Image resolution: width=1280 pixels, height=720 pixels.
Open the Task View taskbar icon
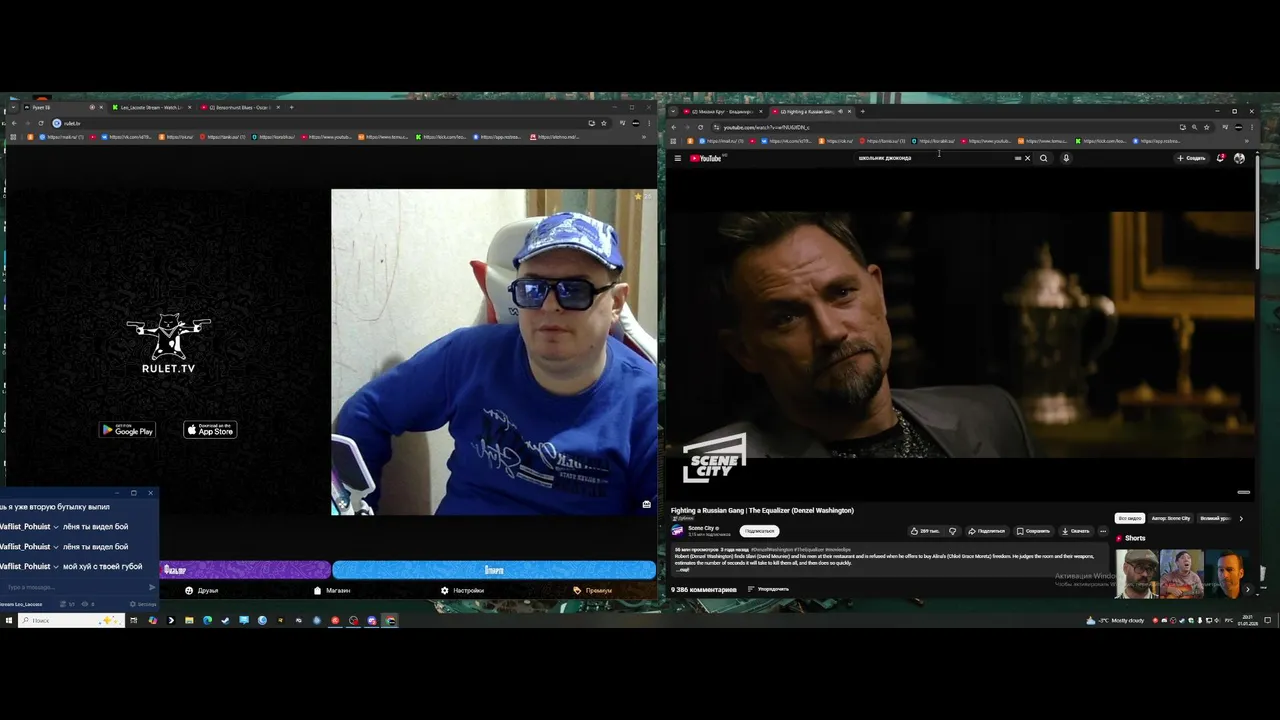pyautogui.click(x=133, y=620)
